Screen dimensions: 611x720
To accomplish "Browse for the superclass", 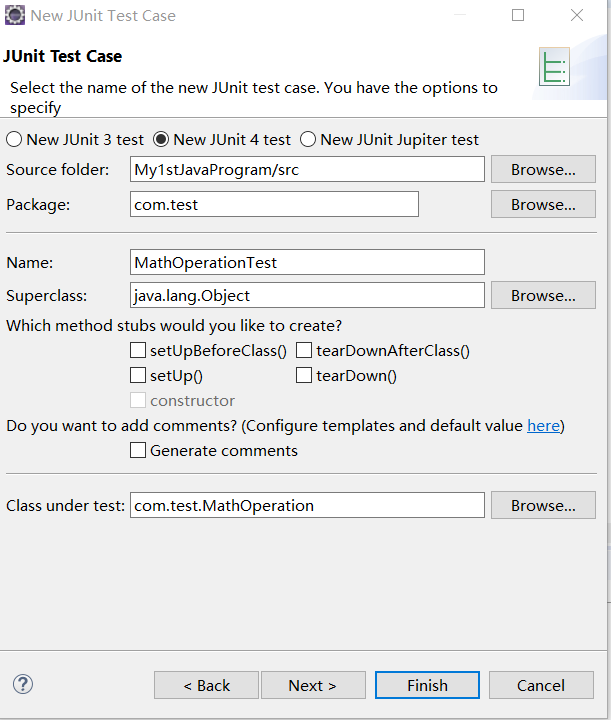I will pos(543,296).
